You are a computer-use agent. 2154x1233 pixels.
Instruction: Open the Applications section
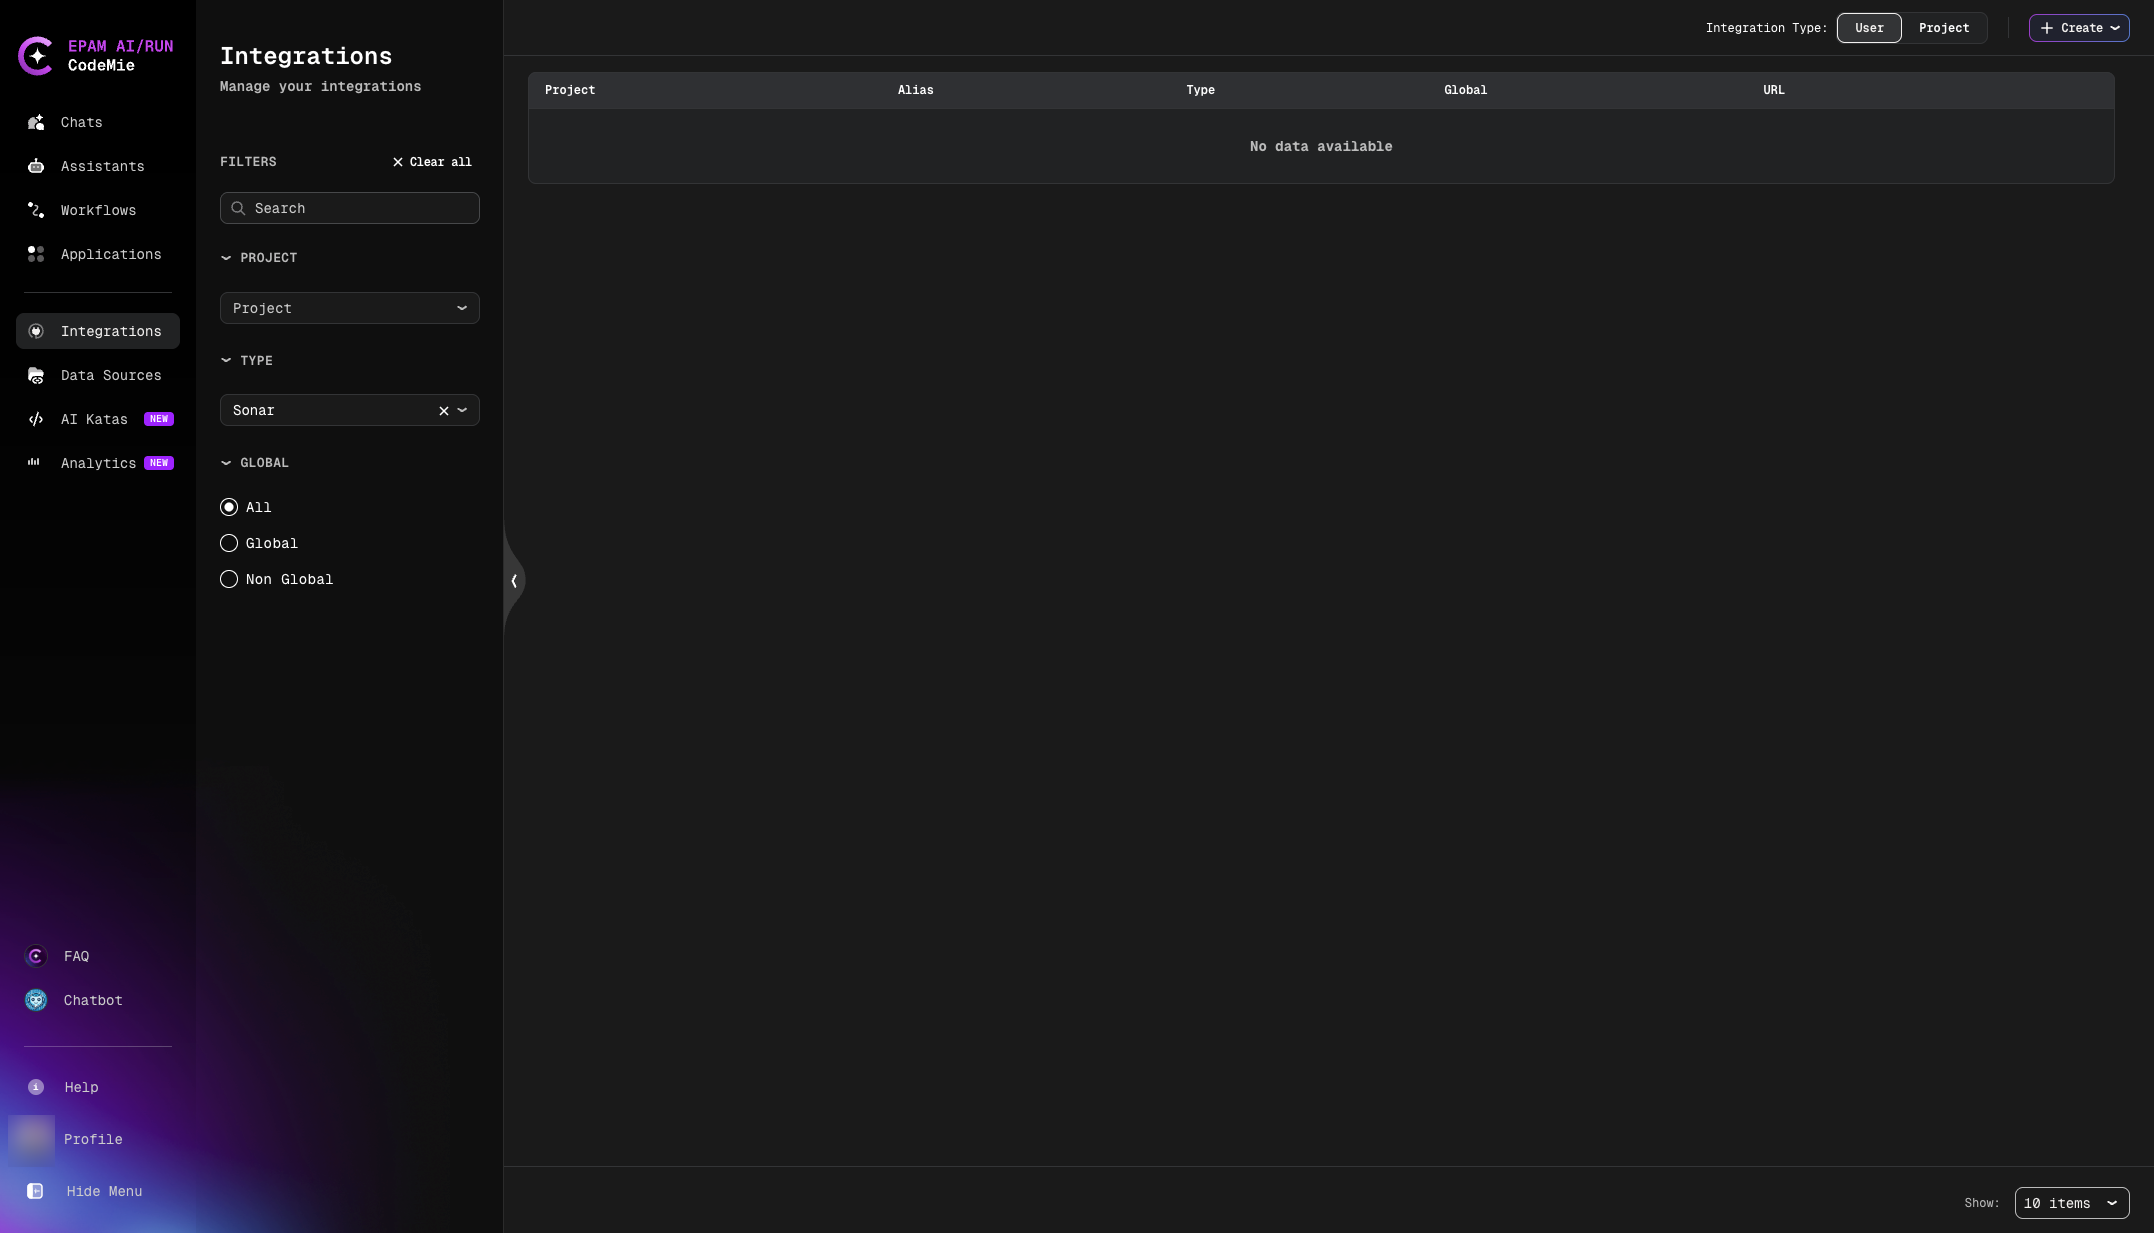click(110, 254)
